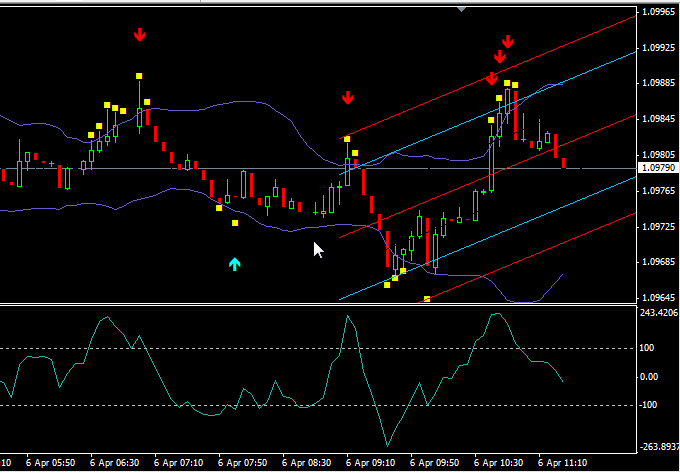Click the 6 Apr 11:10 time label
The image size is (680, 473).
point(562,462)
